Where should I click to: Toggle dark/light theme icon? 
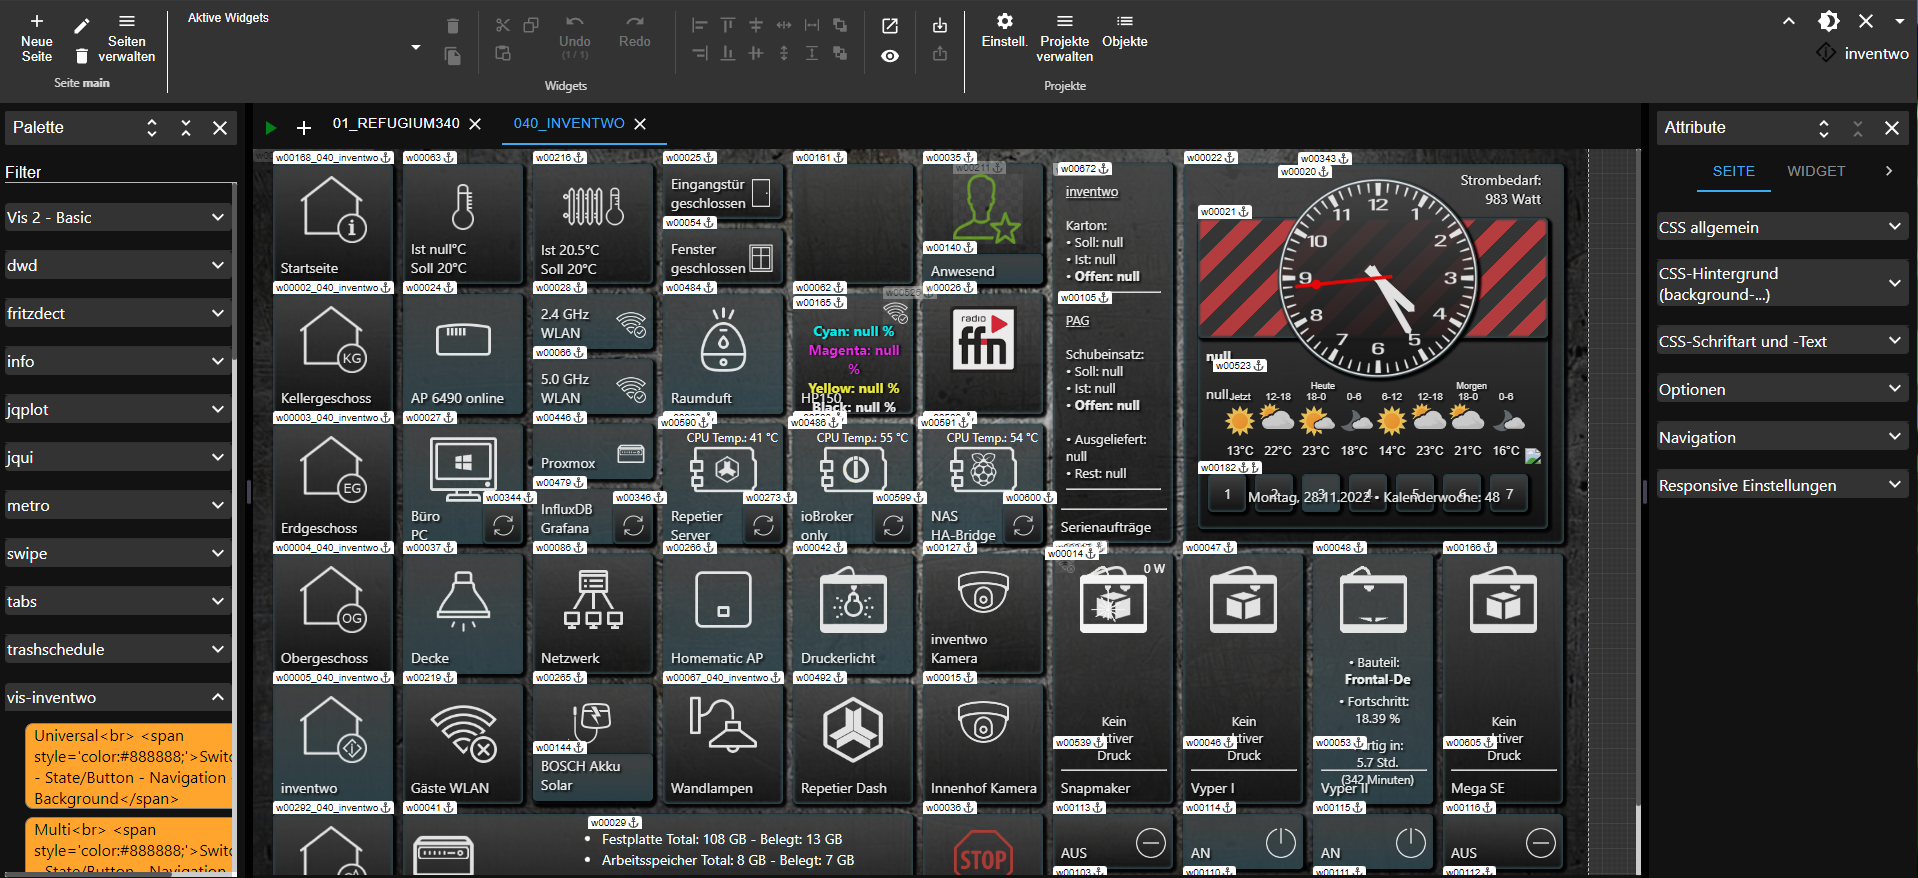click(x=1828, y=21)
